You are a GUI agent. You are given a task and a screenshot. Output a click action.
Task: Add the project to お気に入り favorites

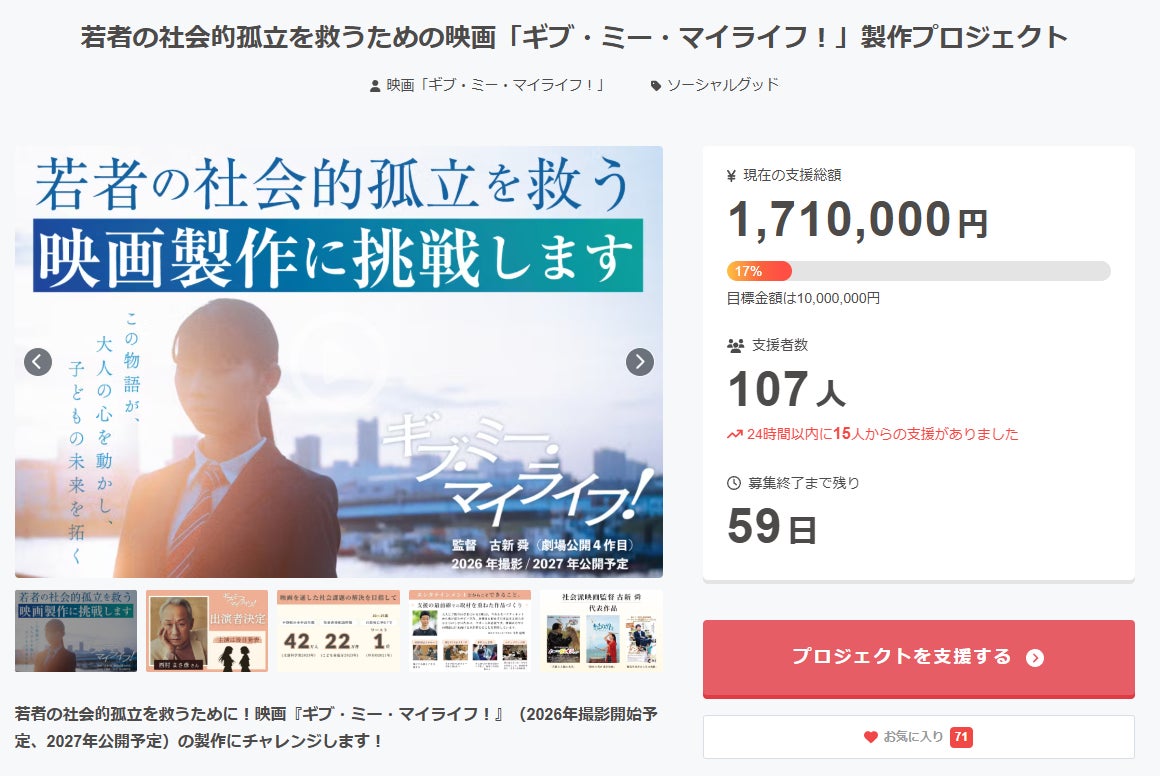(918, 737)
